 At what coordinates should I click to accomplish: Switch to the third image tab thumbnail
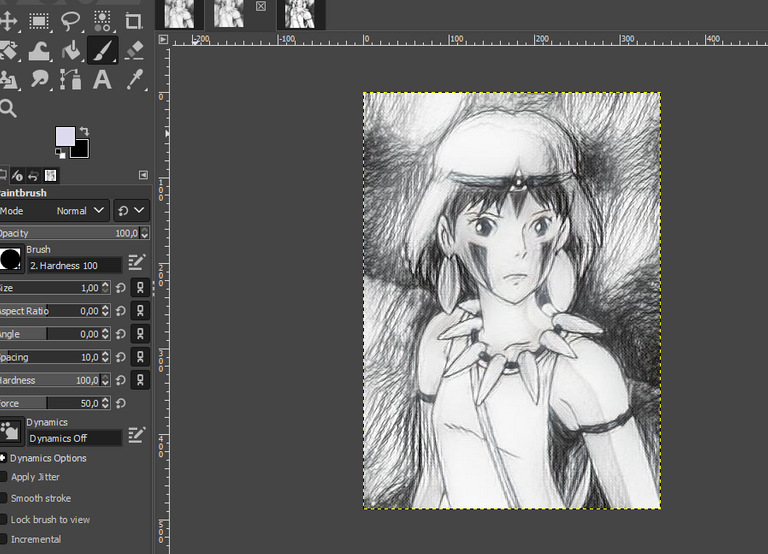300,14
